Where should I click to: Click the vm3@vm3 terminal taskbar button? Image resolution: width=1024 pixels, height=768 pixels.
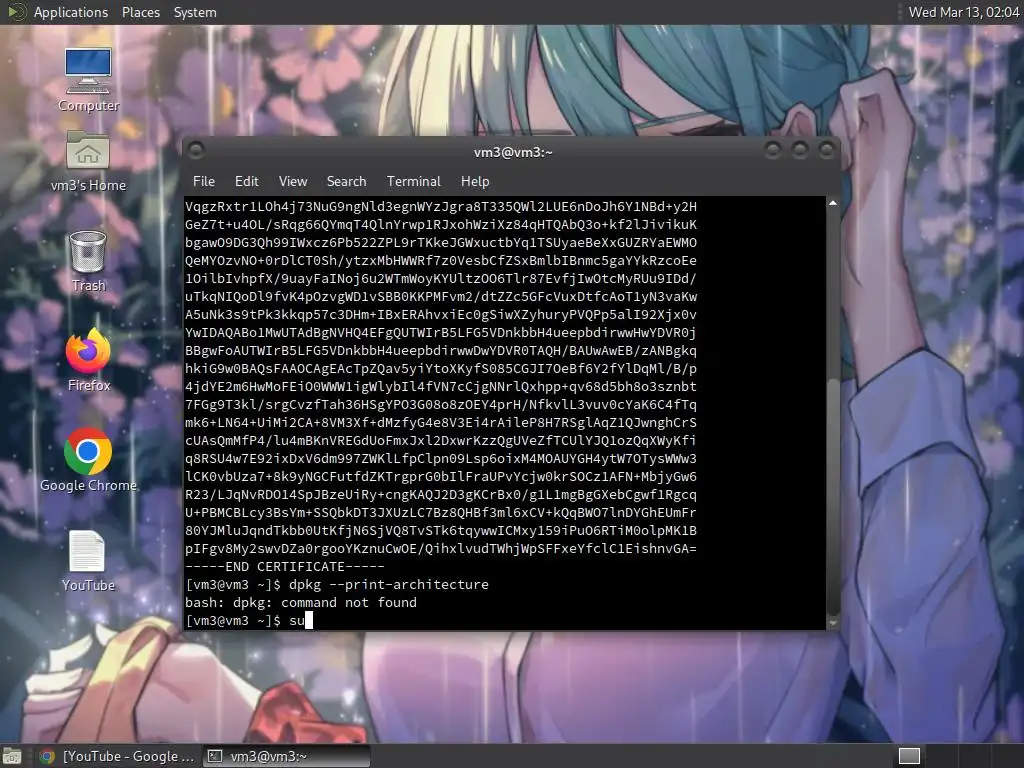[x=286, y=756]
